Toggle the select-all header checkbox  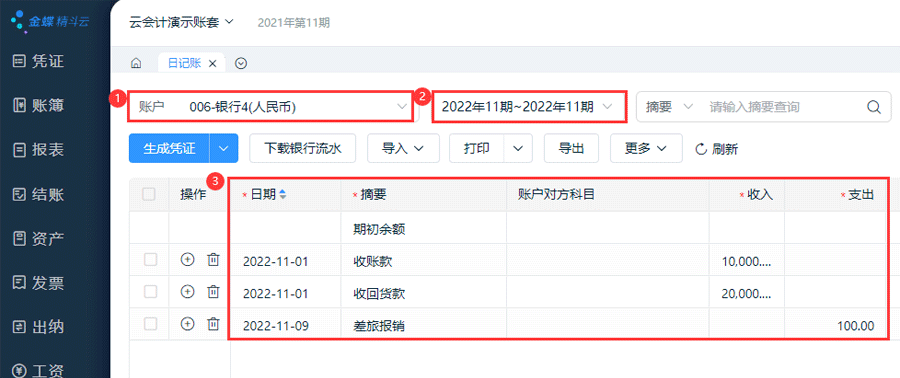coord(149,194)
